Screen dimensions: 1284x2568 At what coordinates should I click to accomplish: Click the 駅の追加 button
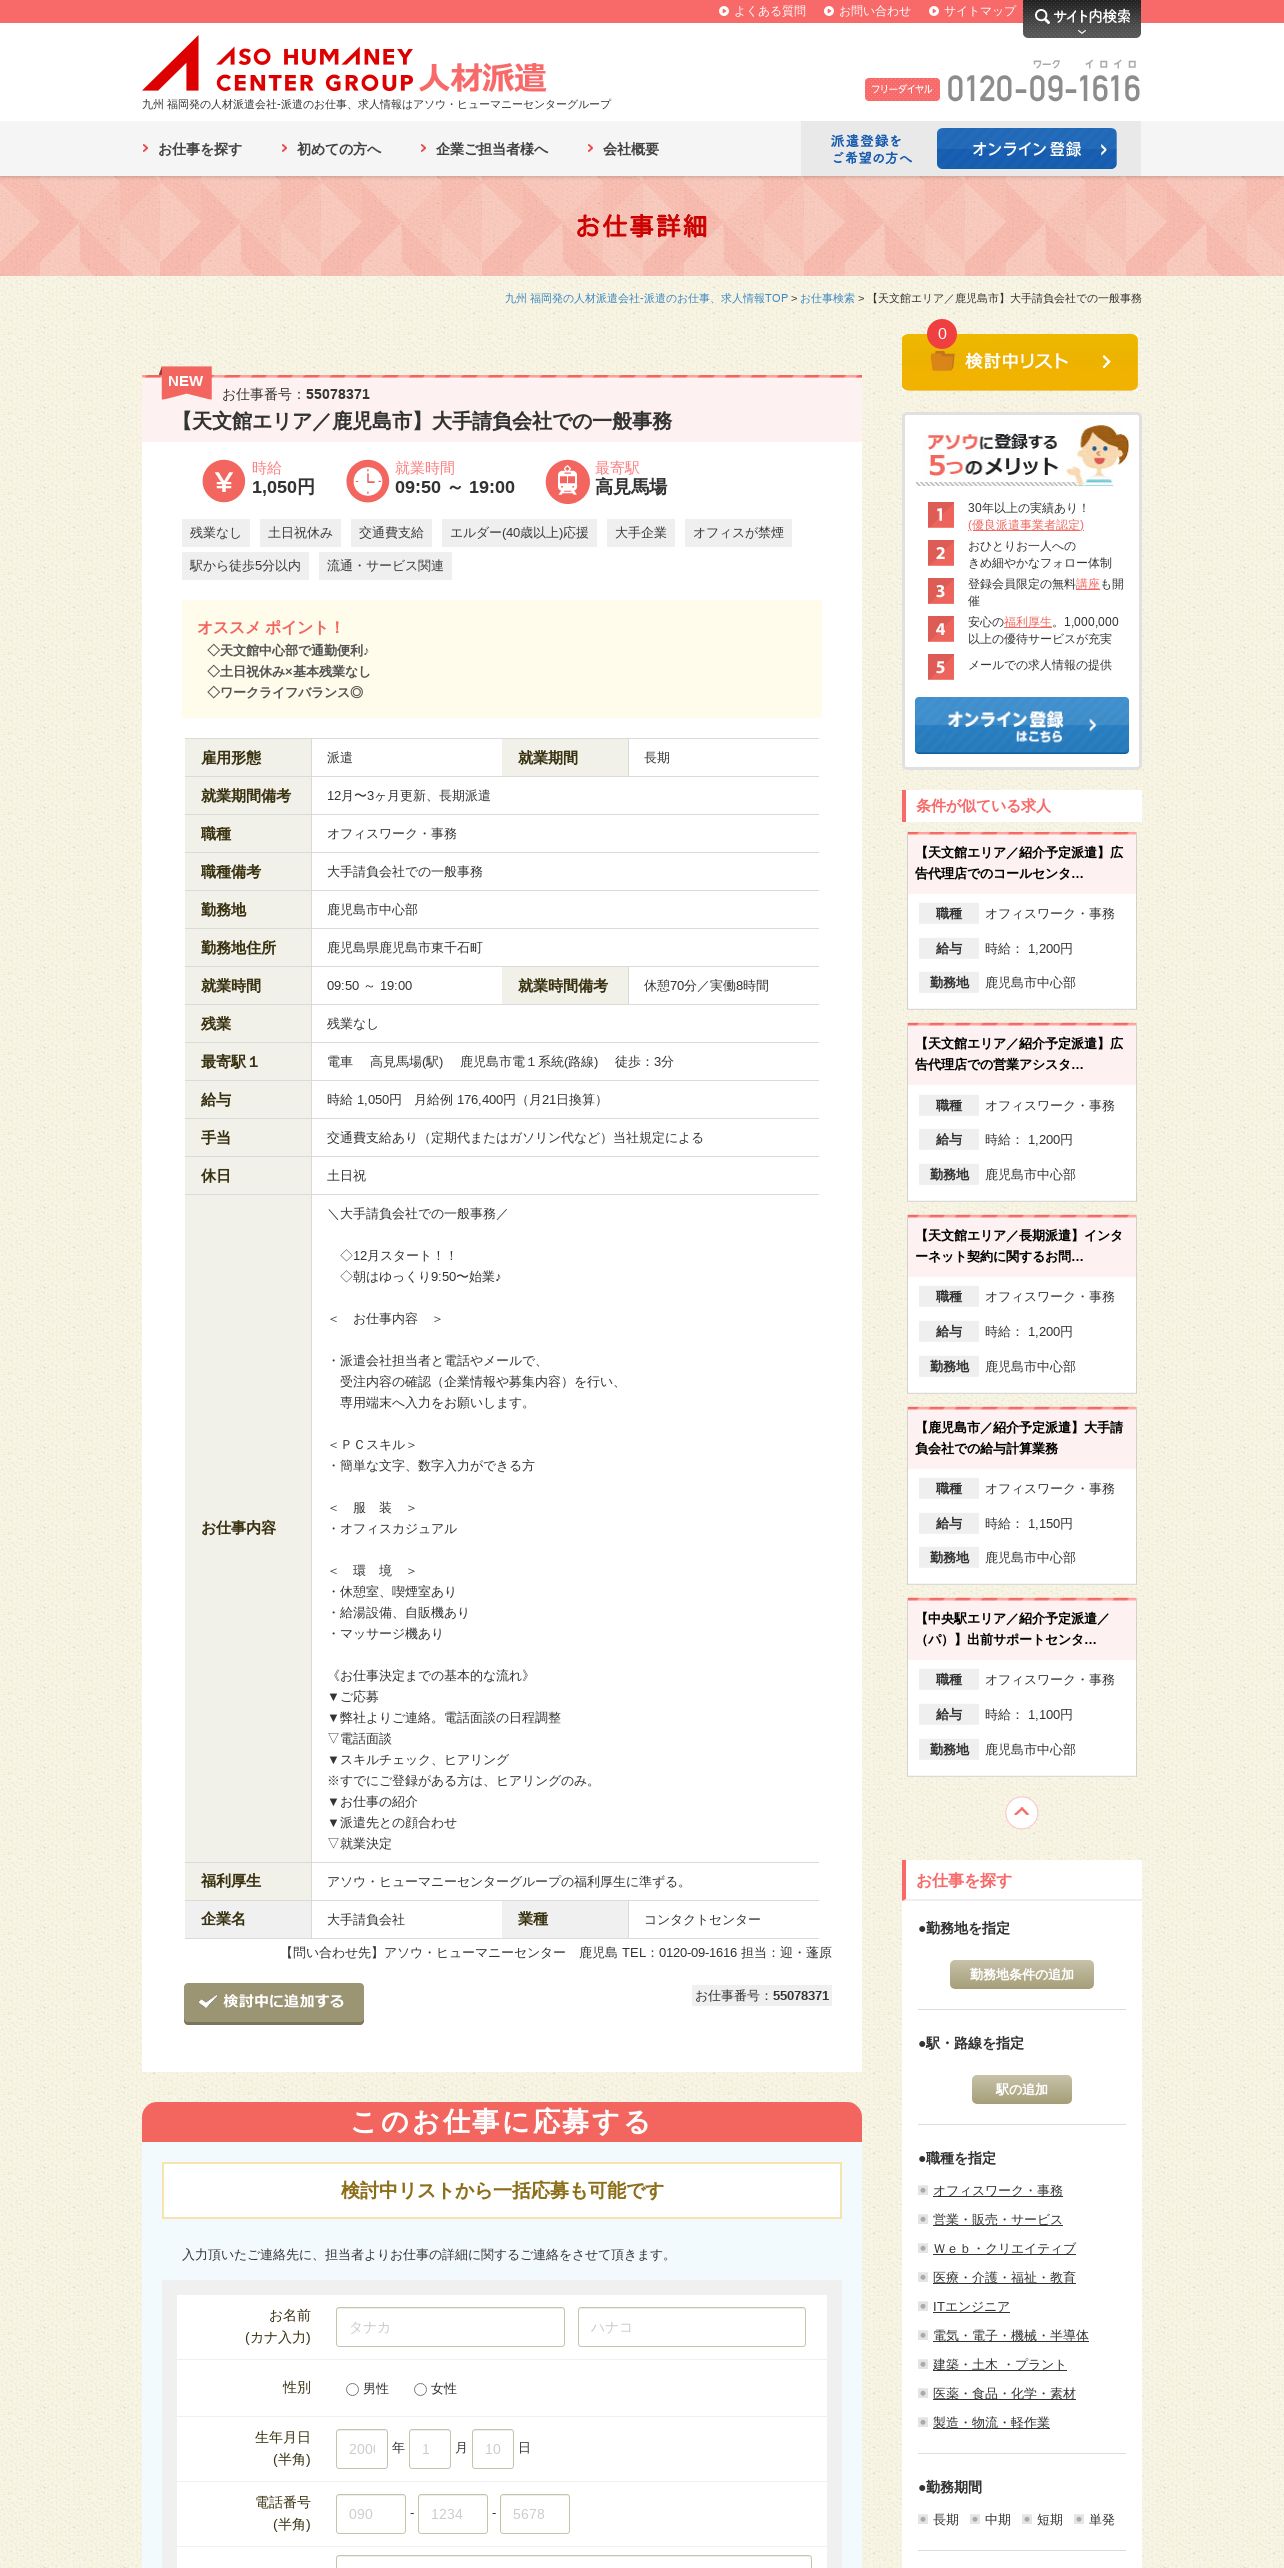click(1021, 2089)
